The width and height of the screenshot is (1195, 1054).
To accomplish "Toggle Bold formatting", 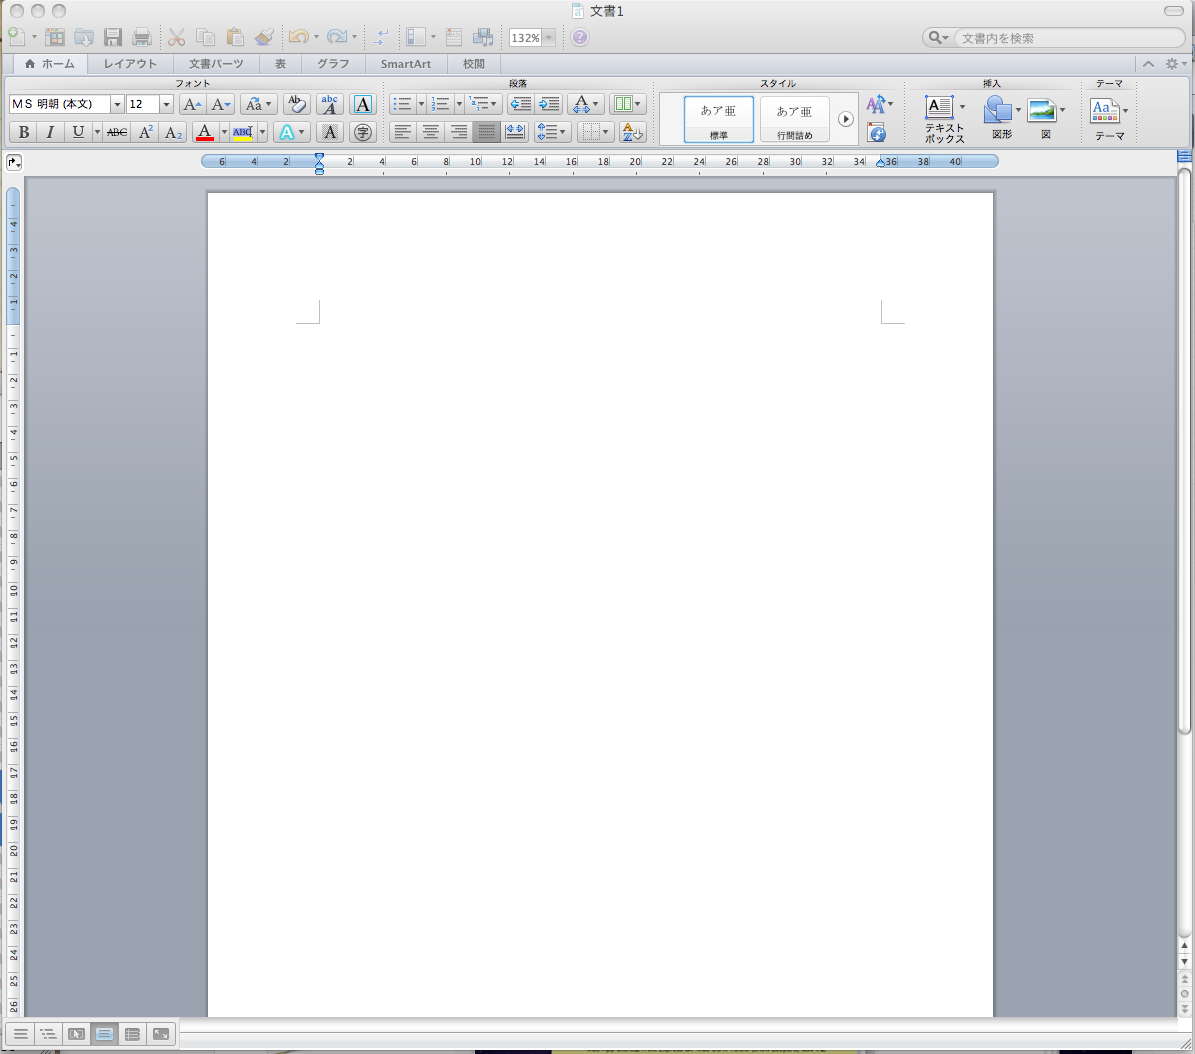I will pos(24,132).
